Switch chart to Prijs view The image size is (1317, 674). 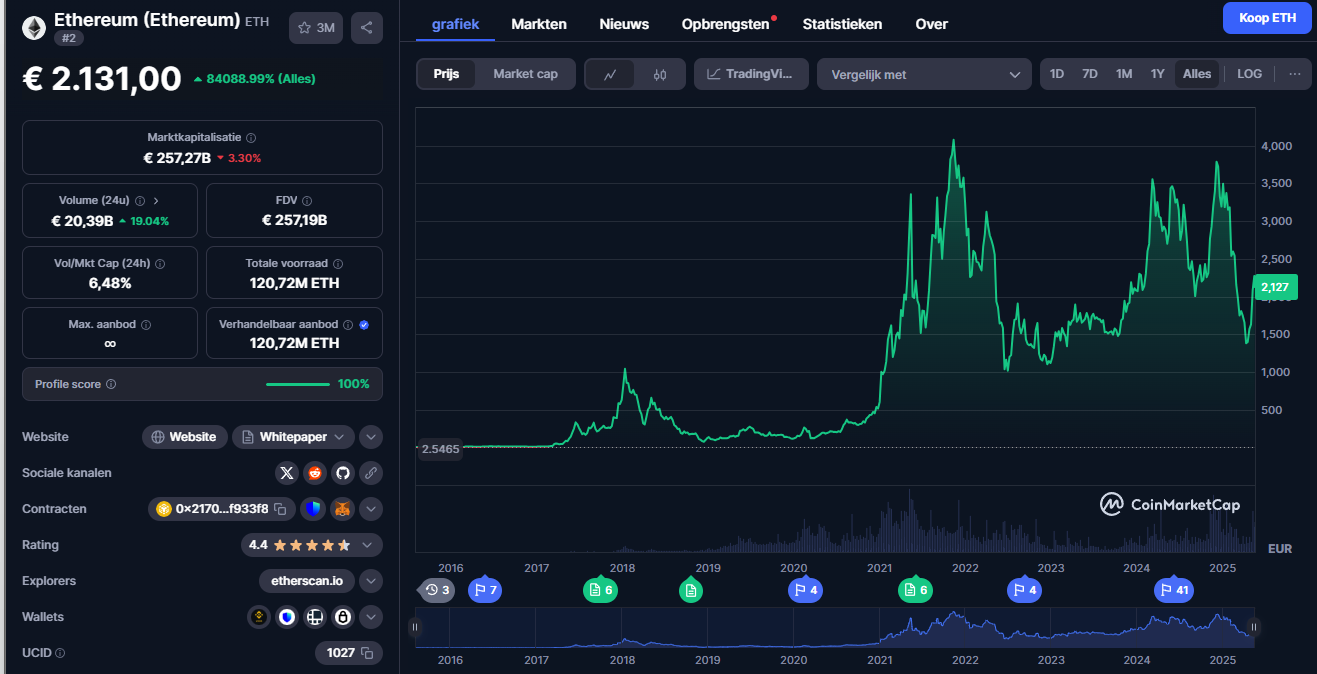[447, 74]
